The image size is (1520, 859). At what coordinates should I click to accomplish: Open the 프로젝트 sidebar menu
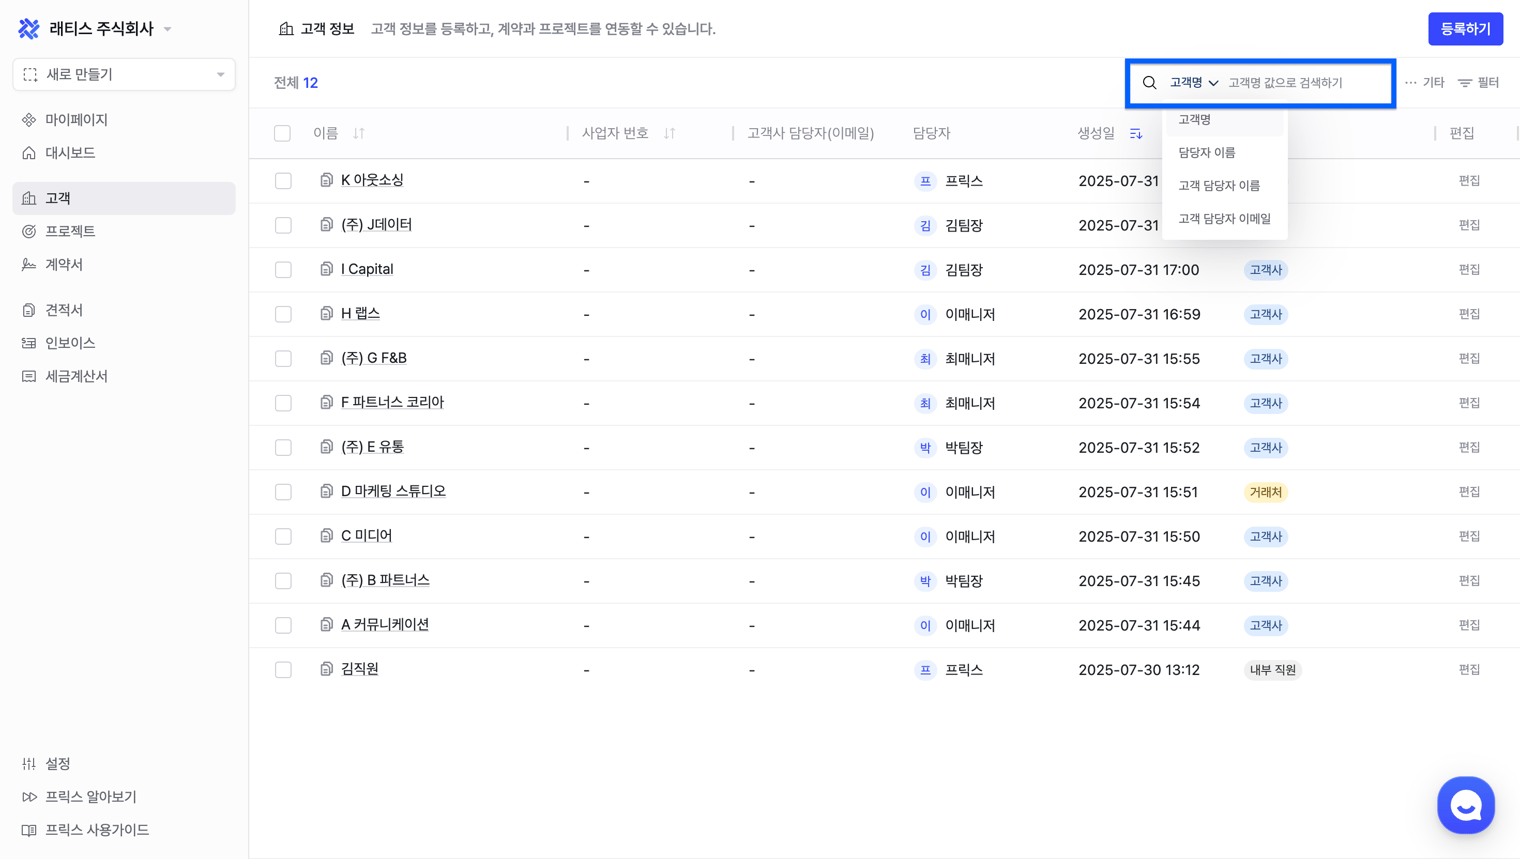pyautogui.click(x=124, y=231)
